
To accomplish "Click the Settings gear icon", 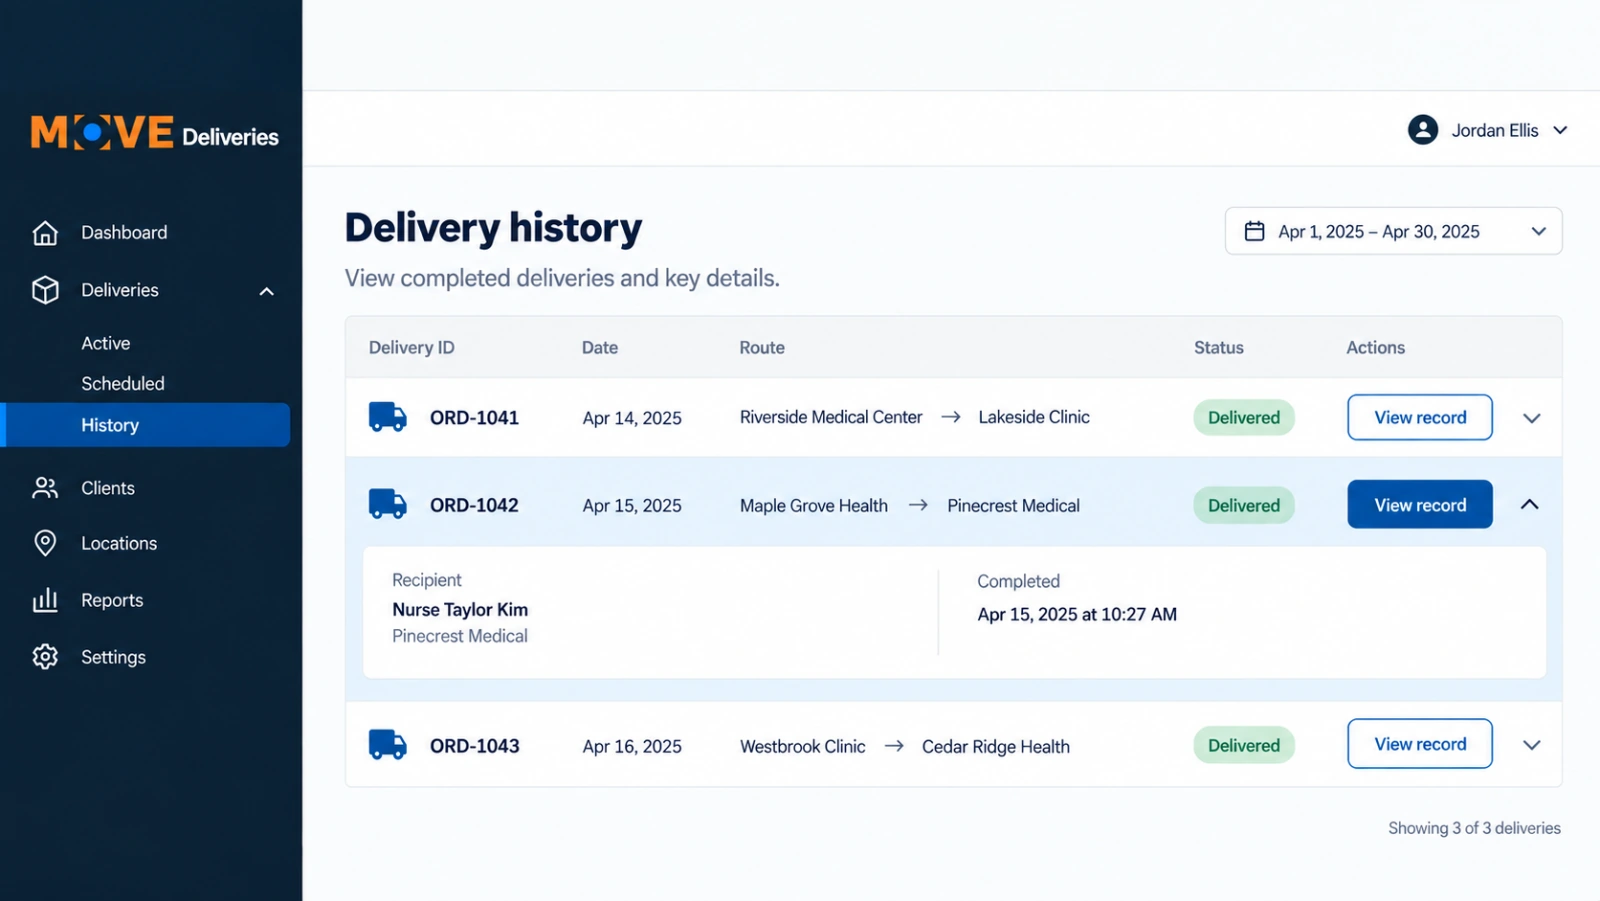I will [x=45, y=657].
